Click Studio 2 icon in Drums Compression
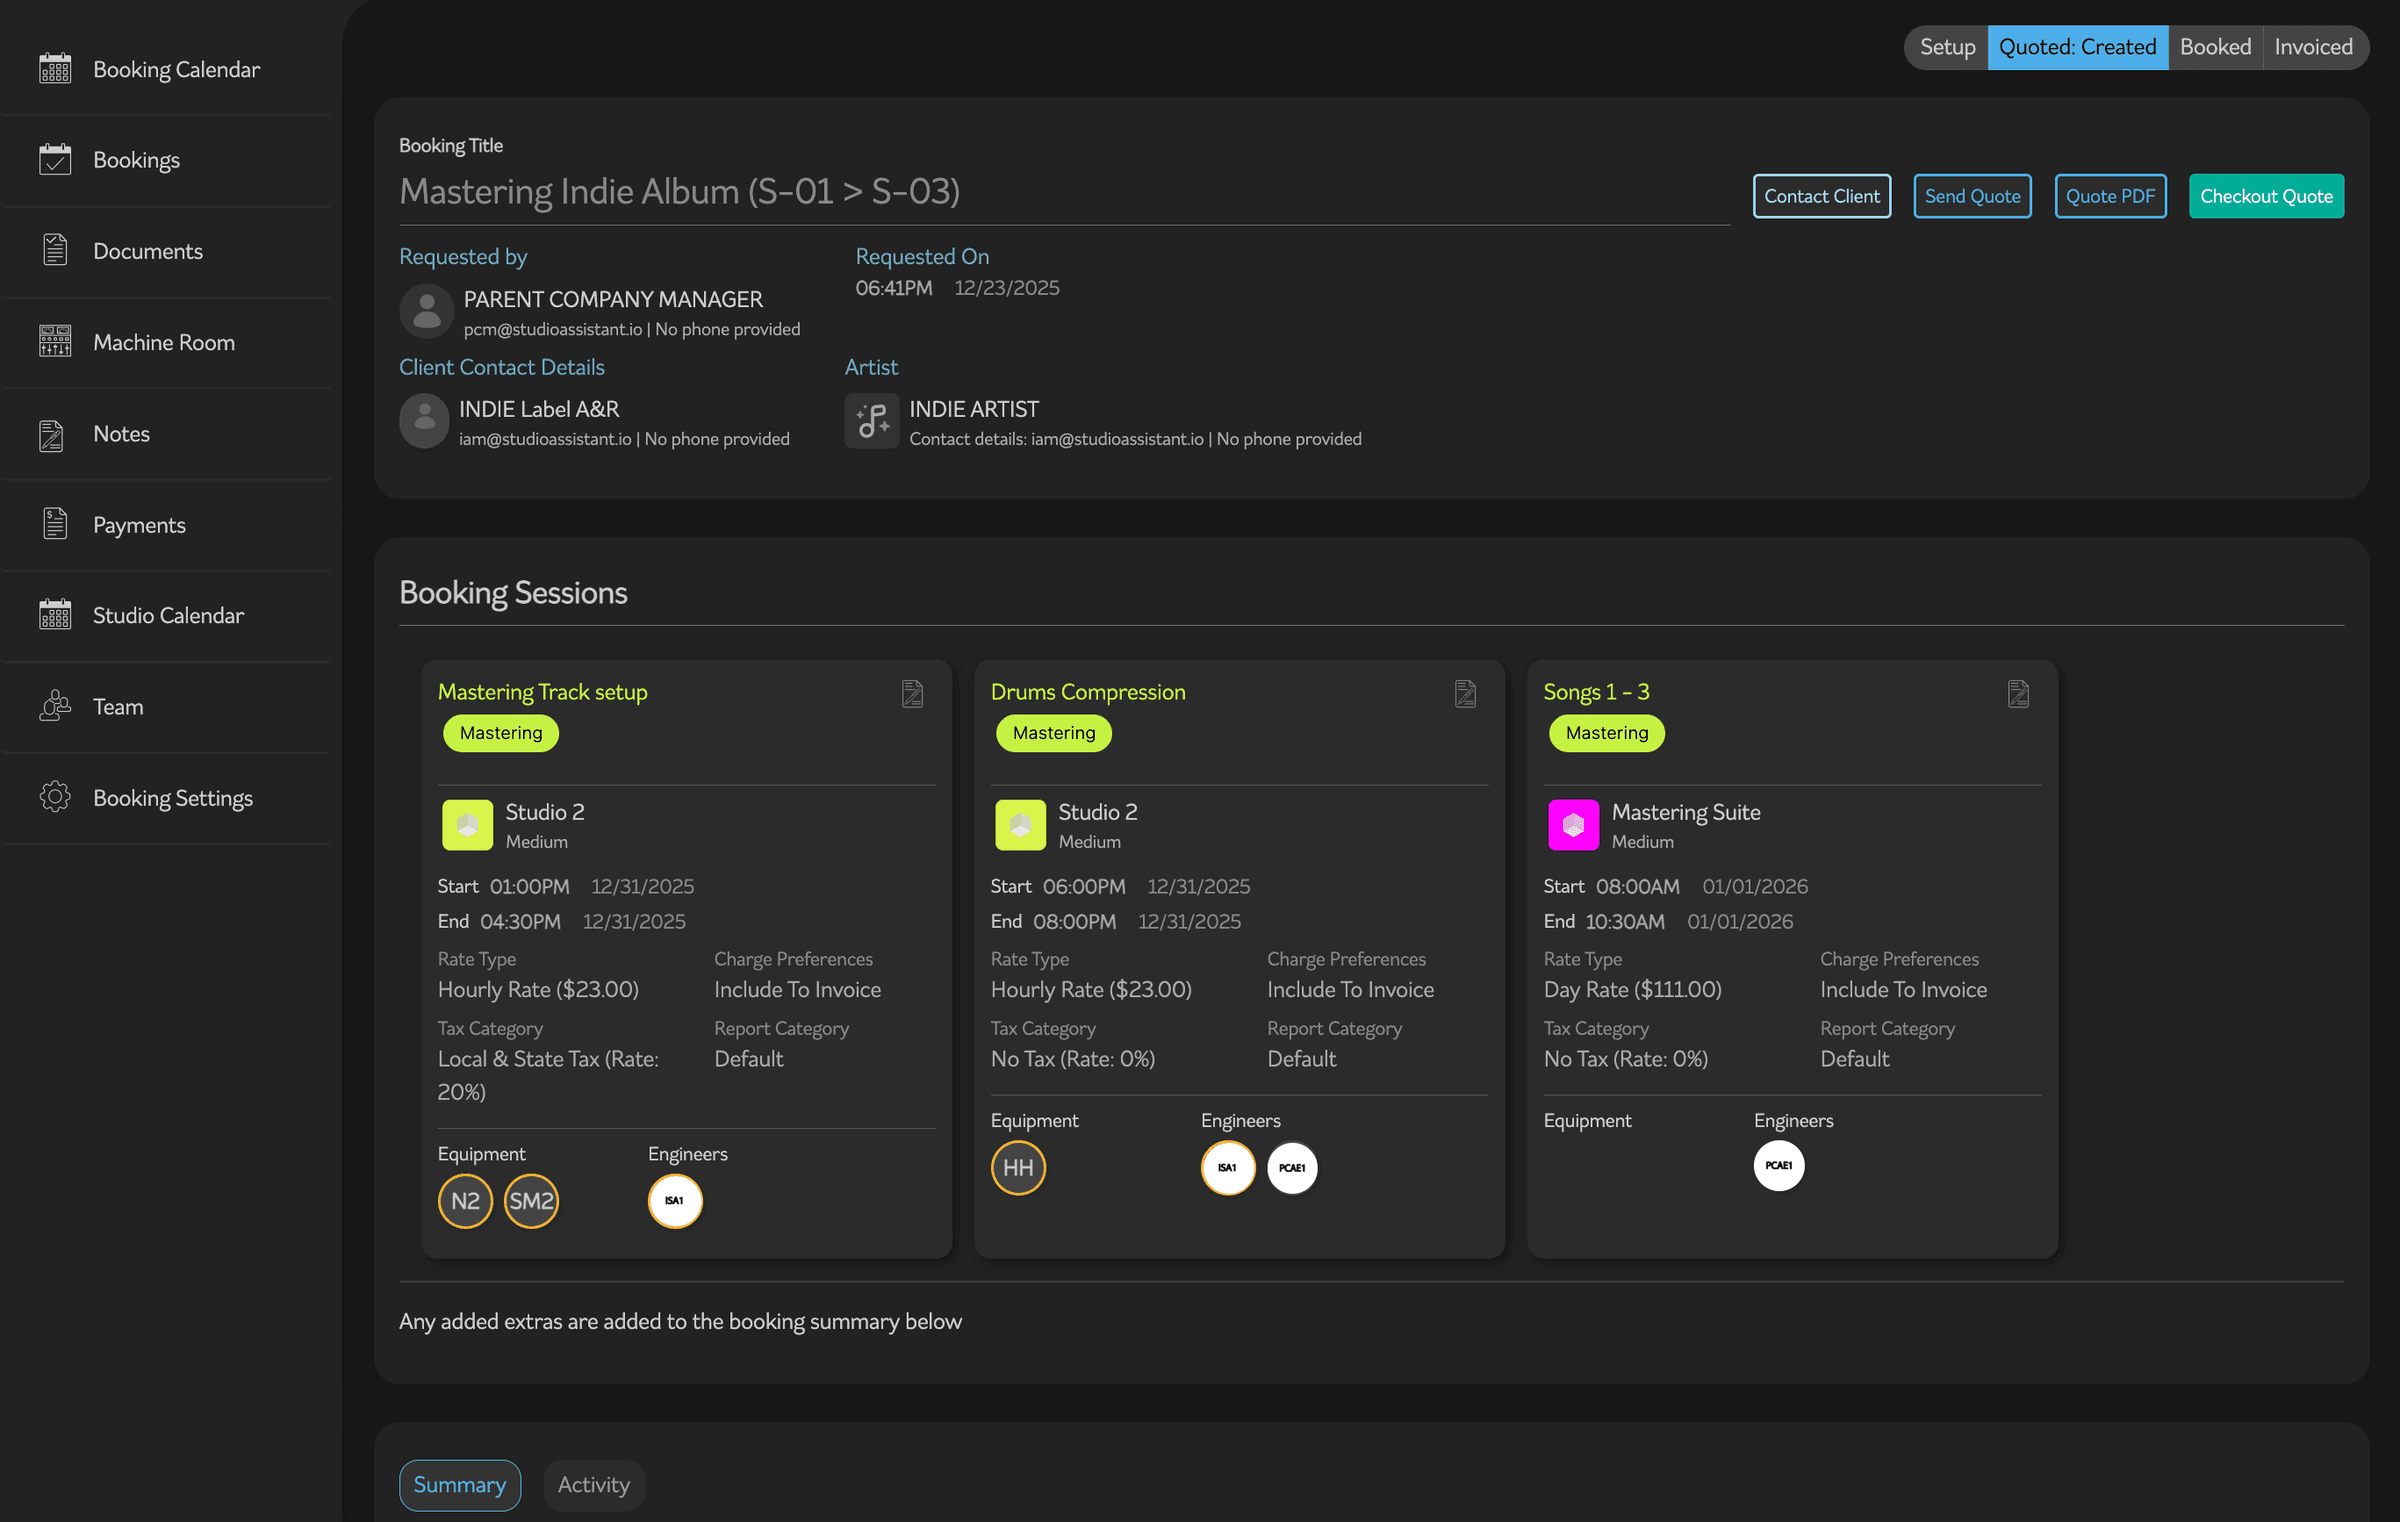The width and height of the screenshot is (2400, 1522). click(1020, 824)
